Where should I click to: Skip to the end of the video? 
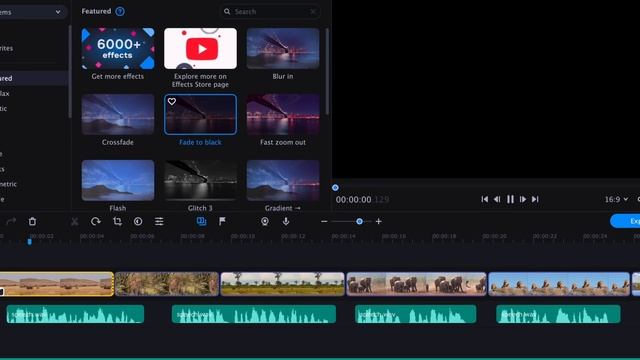[535, 199]
